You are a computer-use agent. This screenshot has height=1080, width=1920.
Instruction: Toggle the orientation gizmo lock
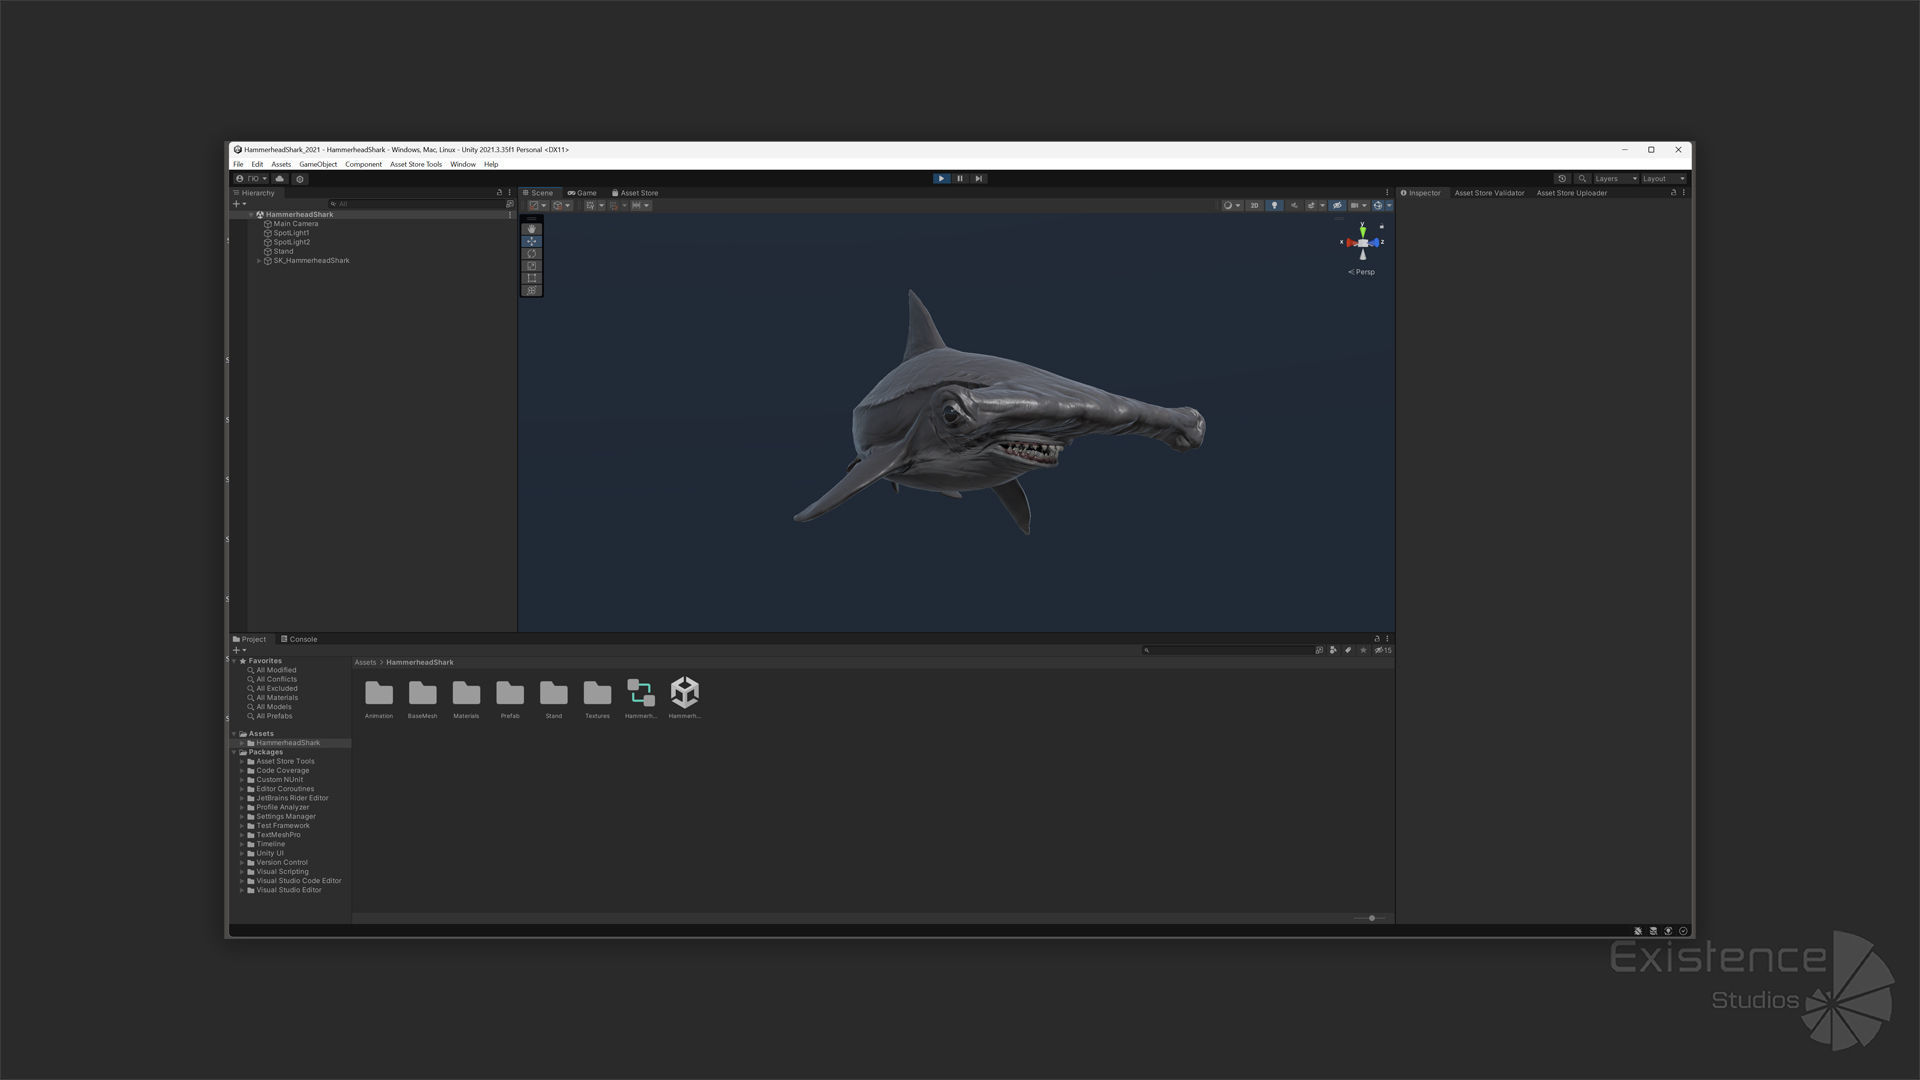tap(1382, 226)
